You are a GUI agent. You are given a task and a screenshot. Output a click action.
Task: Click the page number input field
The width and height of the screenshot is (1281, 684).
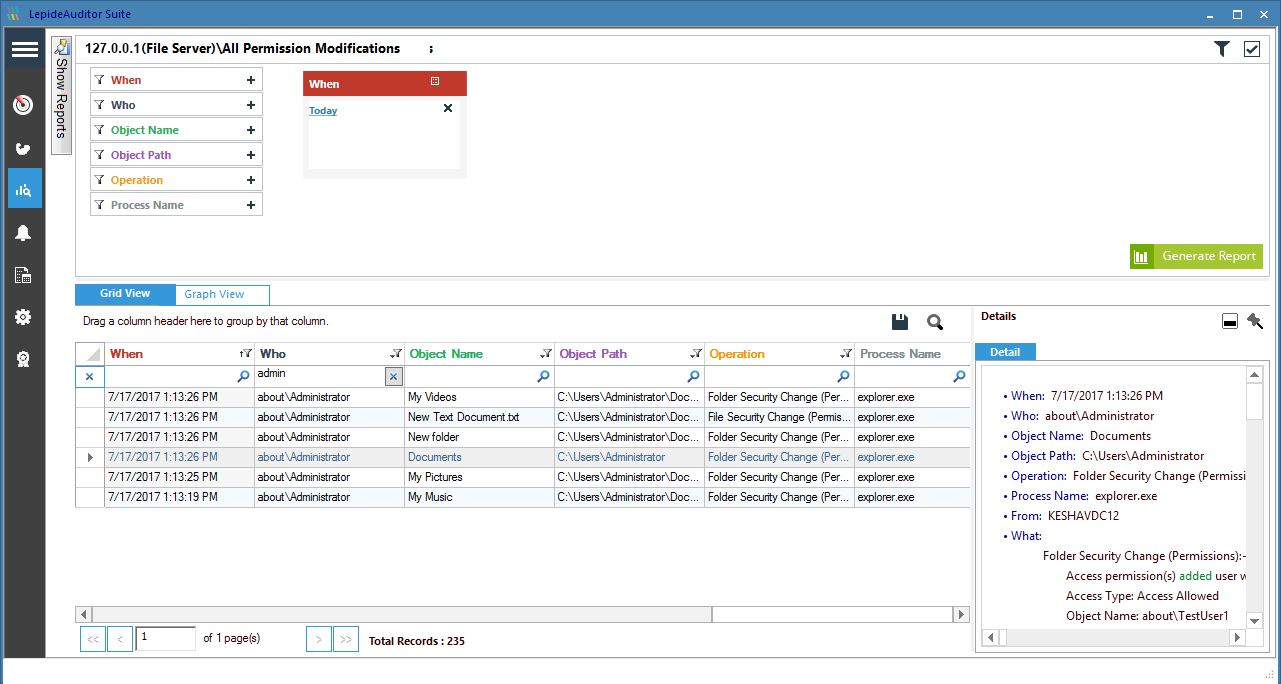point(166,638)
